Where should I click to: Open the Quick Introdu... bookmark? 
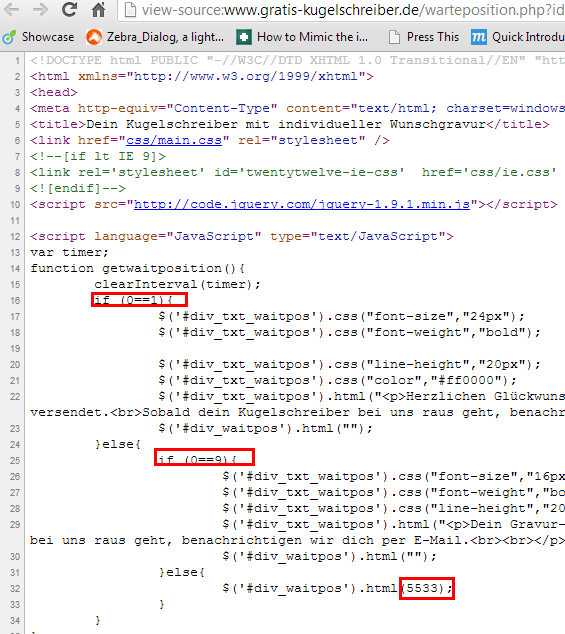point(518,37)
